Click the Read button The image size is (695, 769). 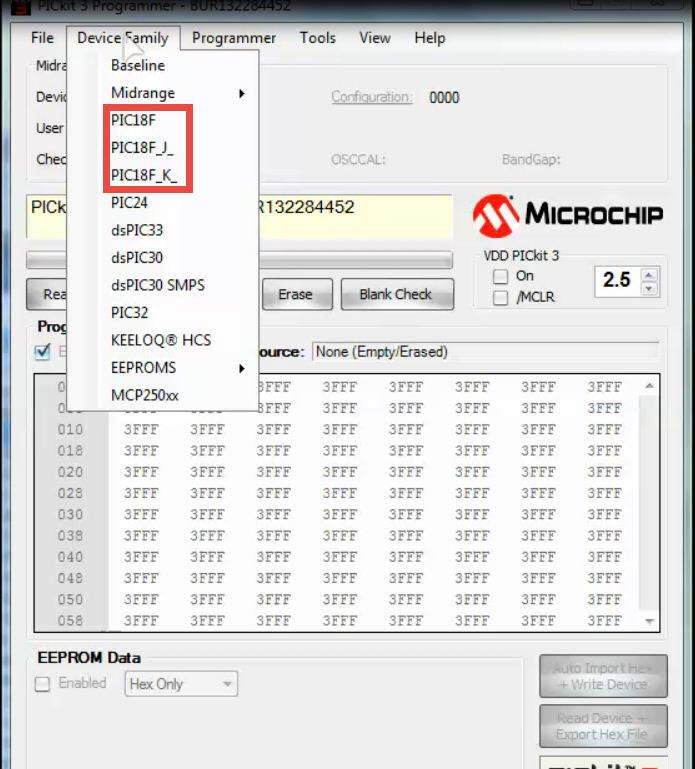click(47, 294)
